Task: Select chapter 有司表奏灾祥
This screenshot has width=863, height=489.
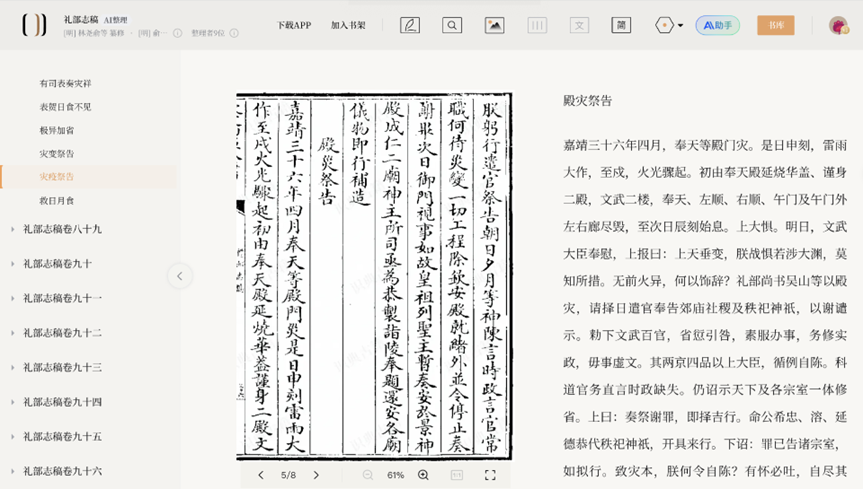Action: pos(65,84)
